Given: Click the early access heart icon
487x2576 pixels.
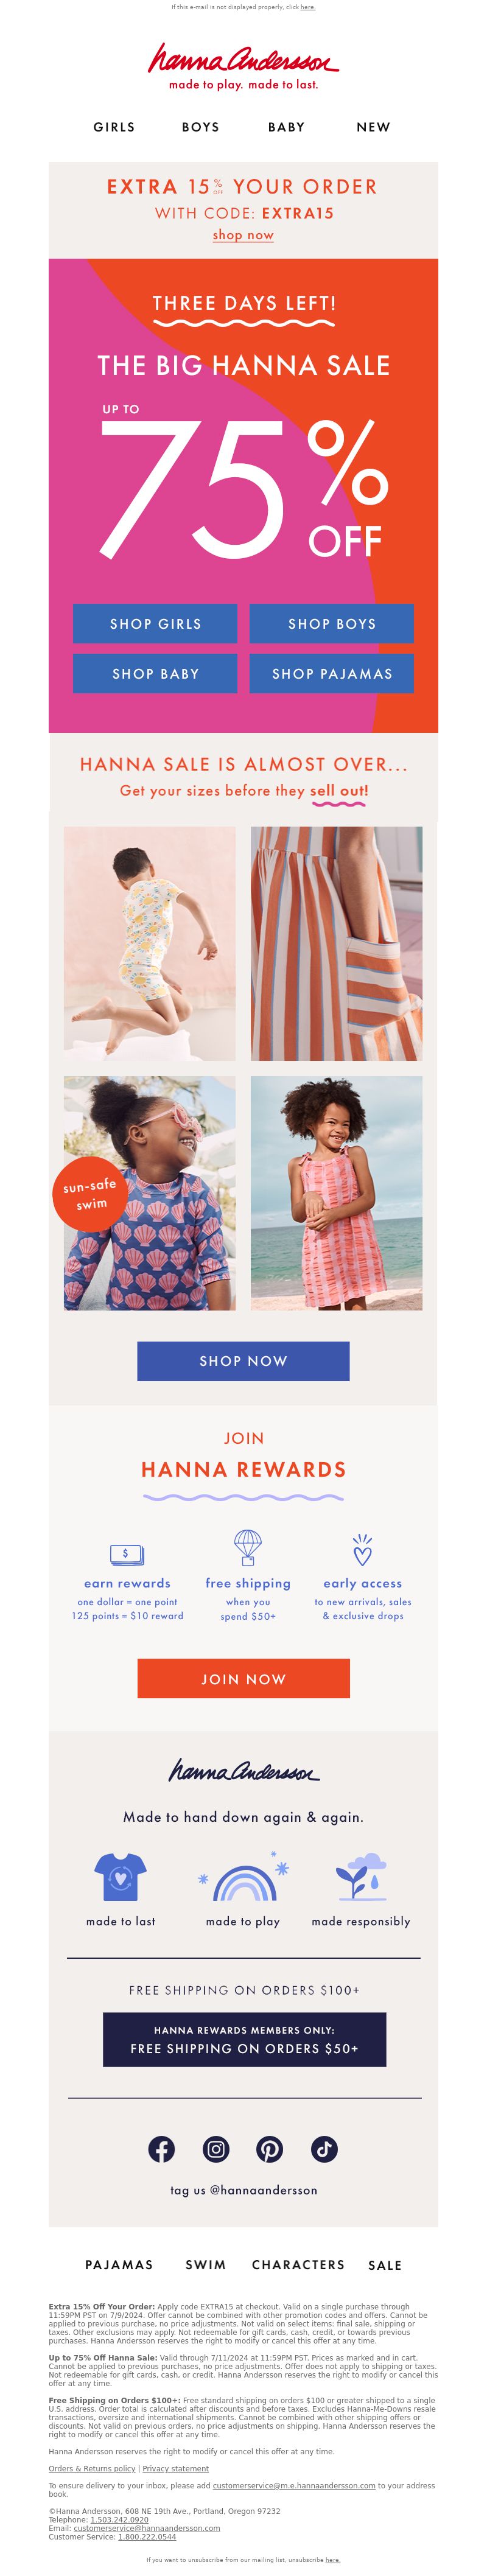Looking at the screenshot, I should coord(362,1549).
